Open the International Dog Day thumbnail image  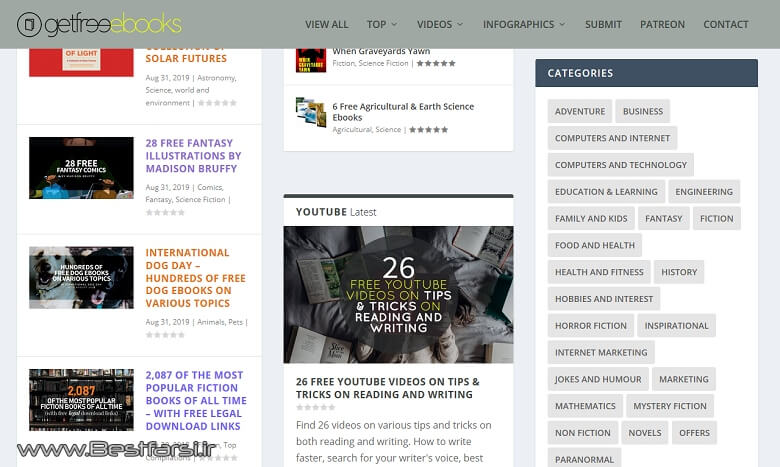coord(81,277)
